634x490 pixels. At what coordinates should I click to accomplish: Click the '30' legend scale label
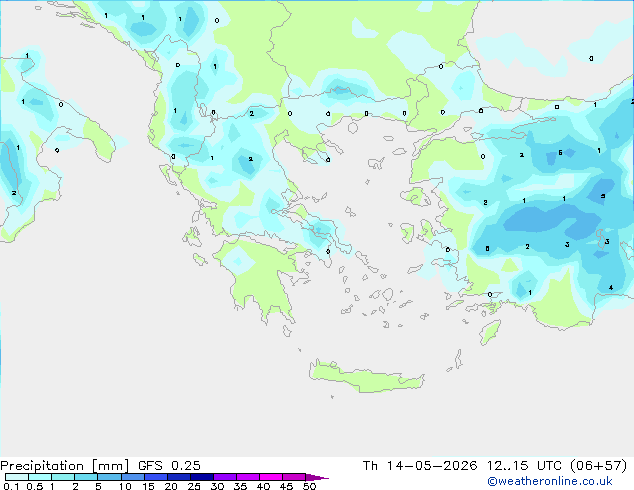click(217, 486)
